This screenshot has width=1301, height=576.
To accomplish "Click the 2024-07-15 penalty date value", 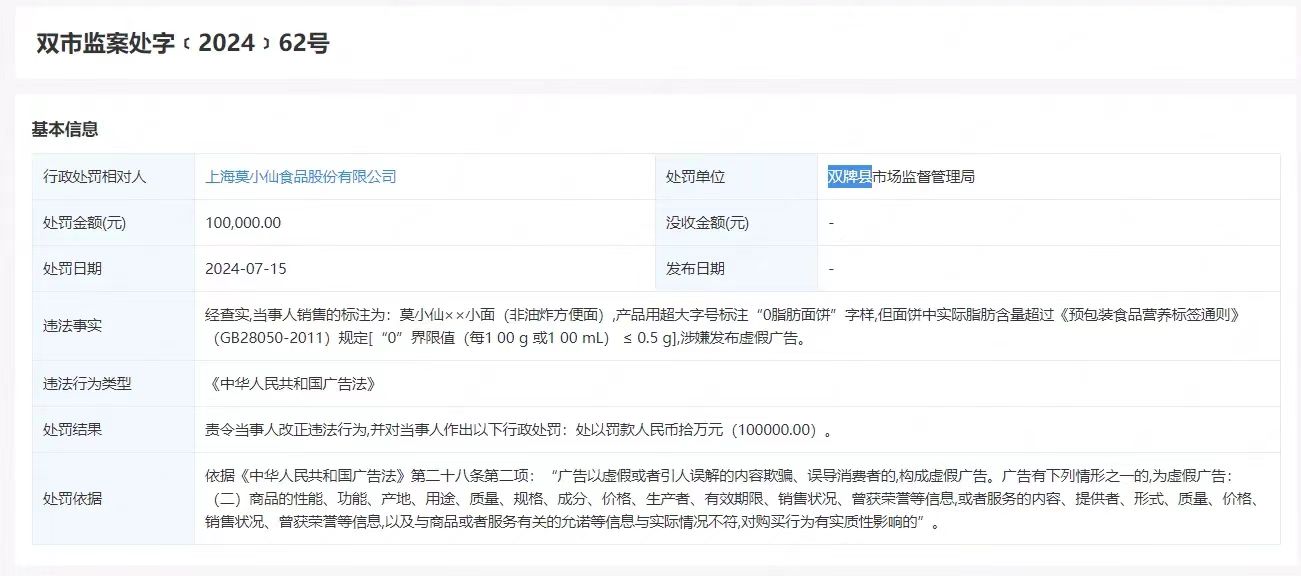I will click(x=246, y=269).
